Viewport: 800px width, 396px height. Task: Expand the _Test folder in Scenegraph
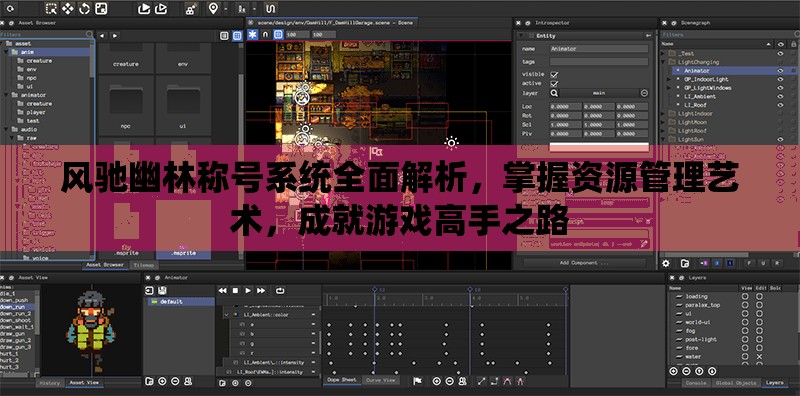(x=664, y=54)
